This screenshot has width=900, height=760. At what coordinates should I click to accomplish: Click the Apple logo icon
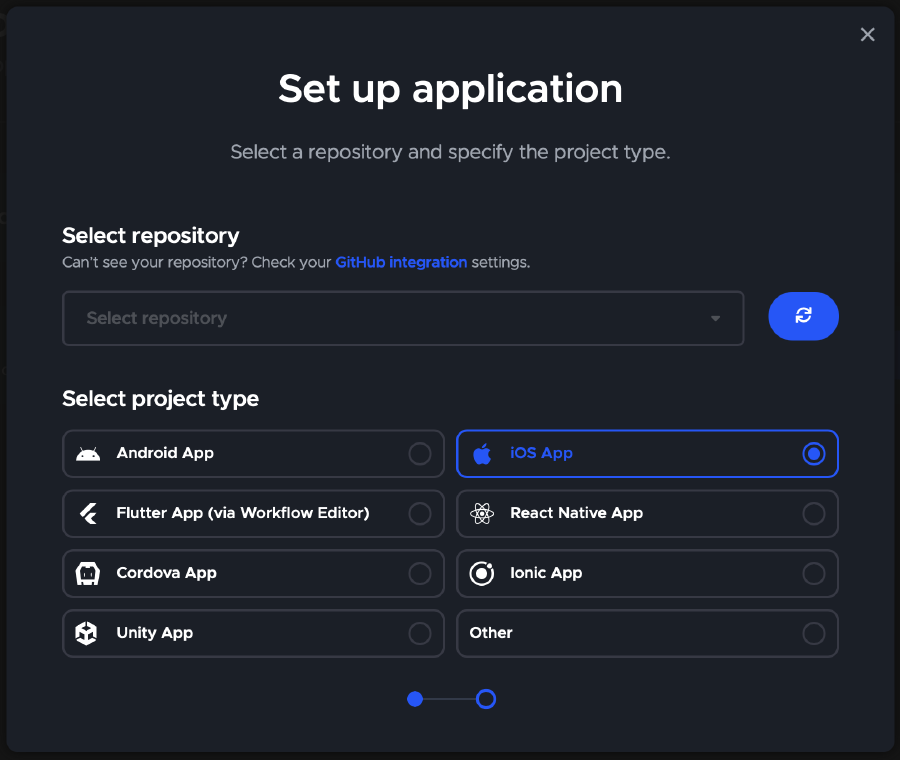(x=482, y=454)
